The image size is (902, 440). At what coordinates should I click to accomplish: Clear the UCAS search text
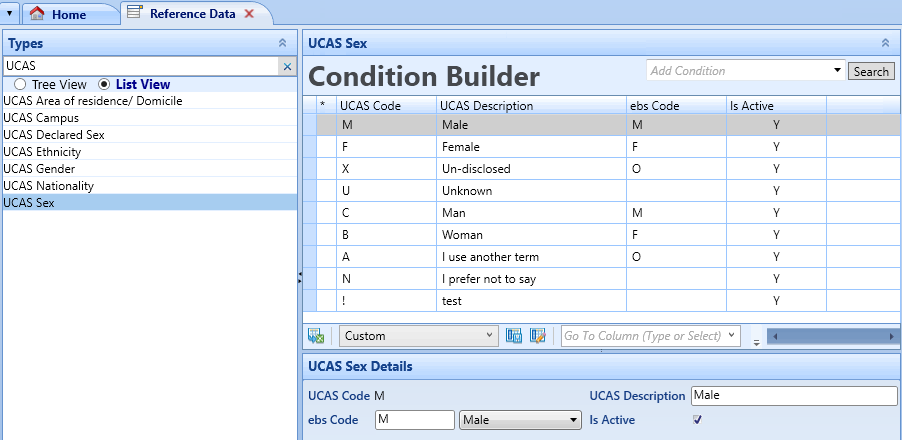coord(287,67)
